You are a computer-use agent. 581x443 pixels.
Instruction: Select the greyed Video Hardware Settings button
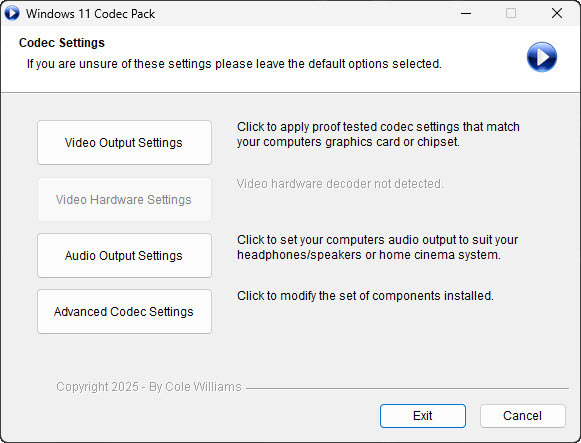(x=124, y=200)
